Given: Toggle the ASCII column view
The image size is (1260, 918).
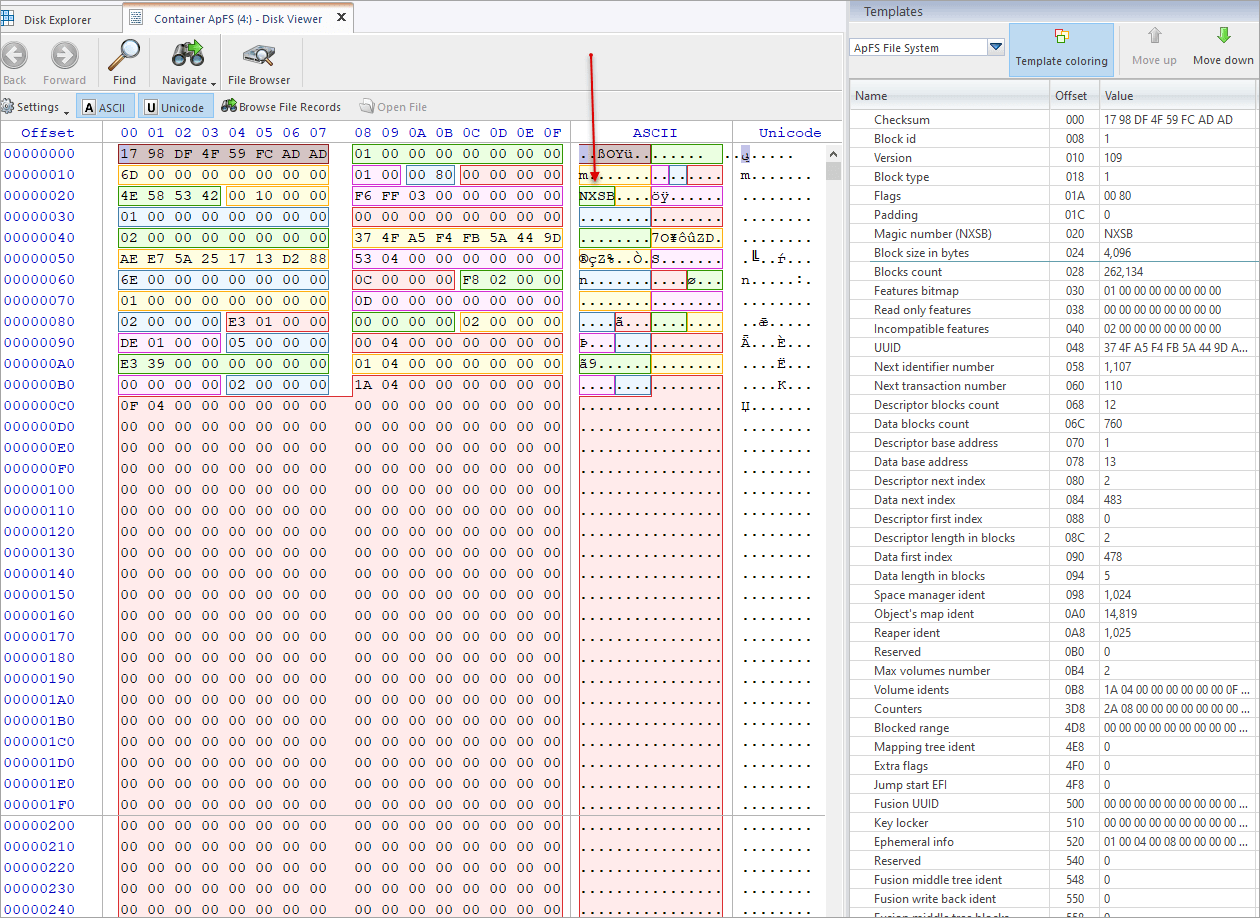Looking at the screenshot, I should [x=105, y=107].
